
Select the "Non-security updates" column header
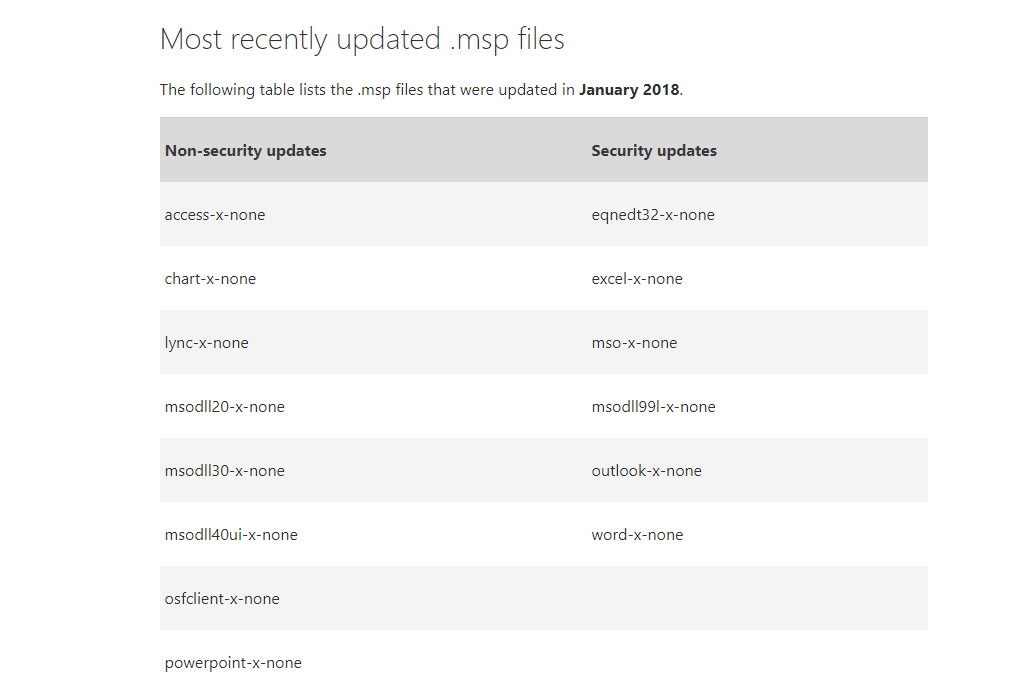click(246, 151)
